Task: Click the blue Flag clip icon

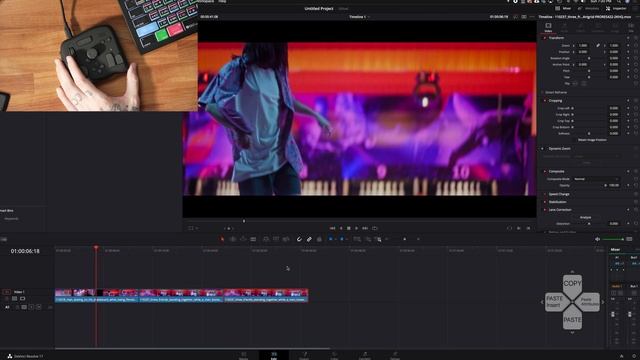Action: click(331, 239)
